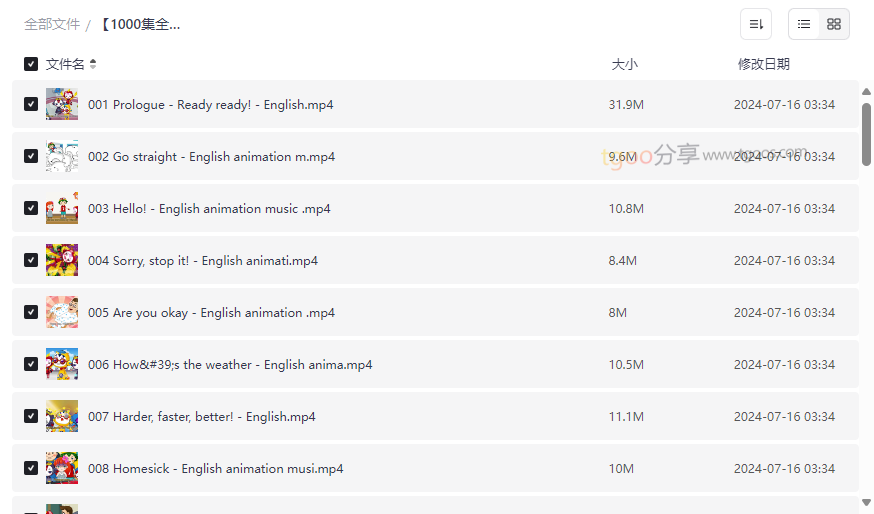Click the 11.1M size value

click(626, 416)
